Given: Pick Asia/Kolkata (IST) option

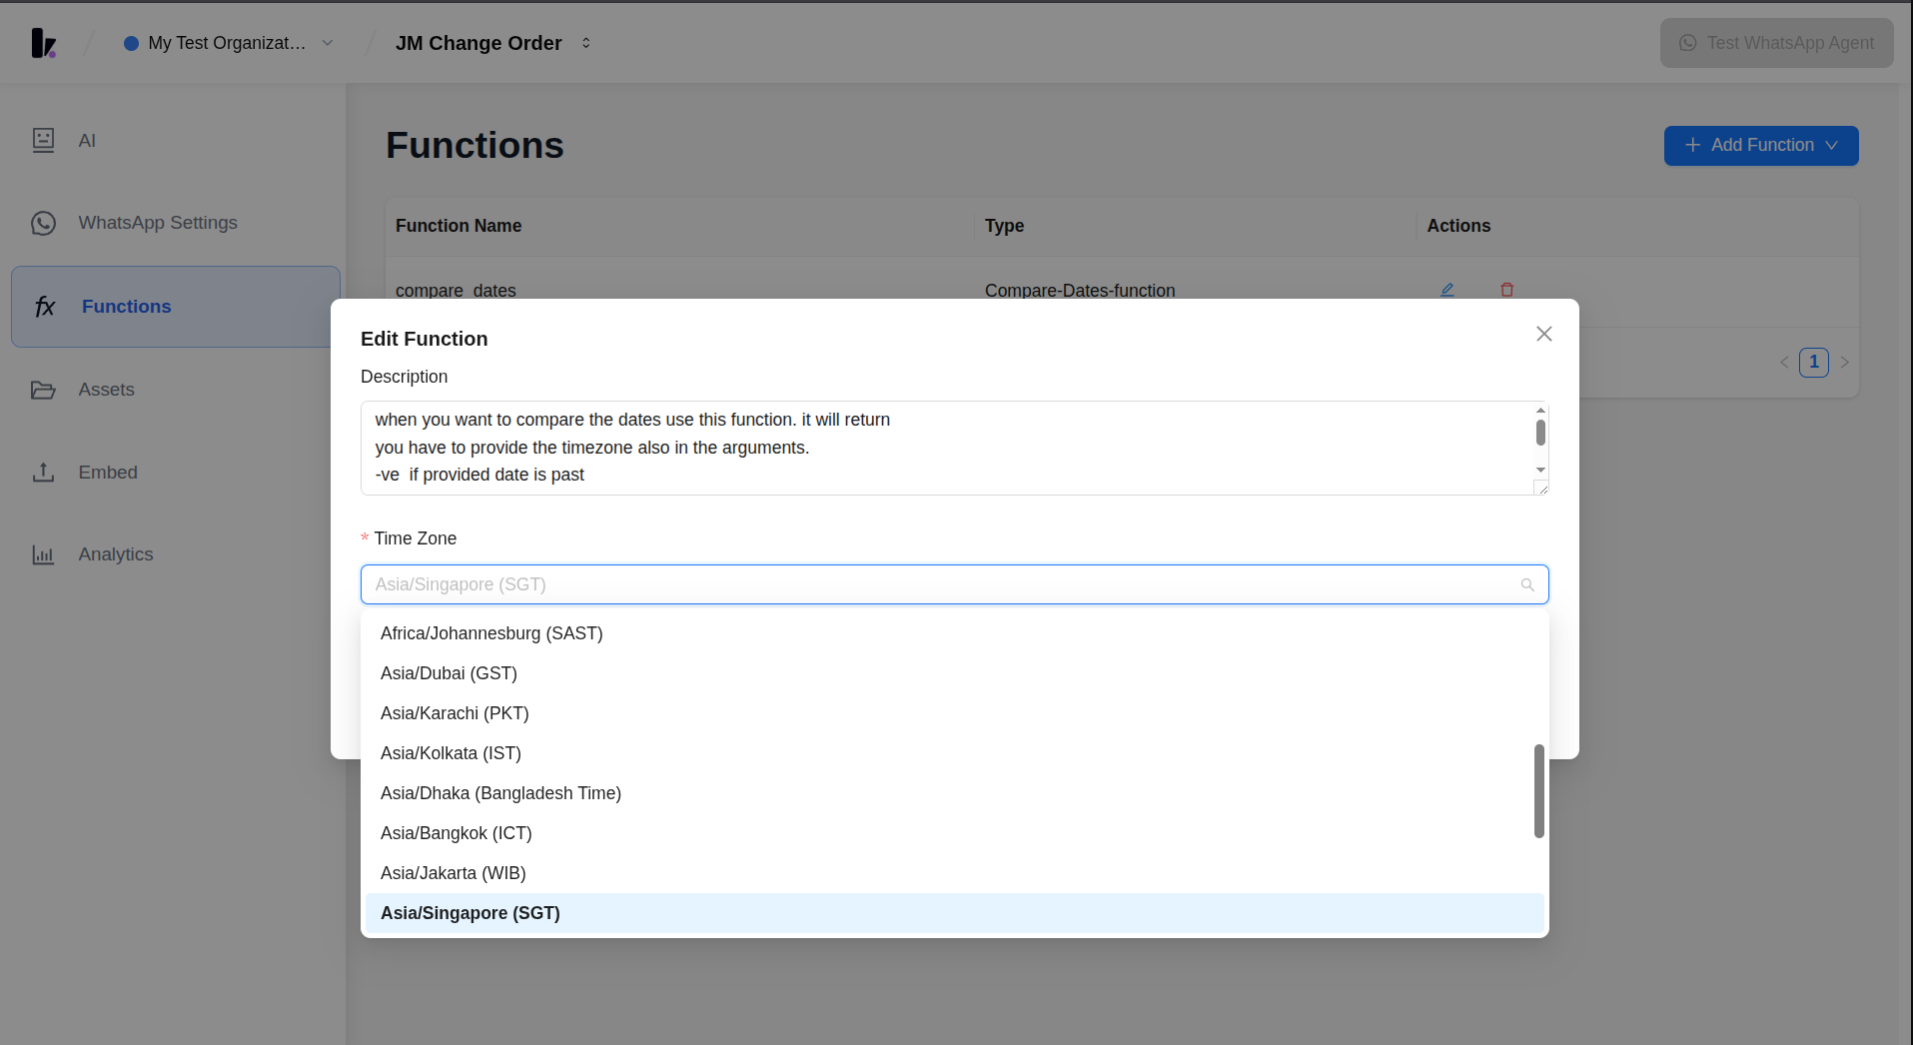Looking at the screenshot, I should point(954,753).
